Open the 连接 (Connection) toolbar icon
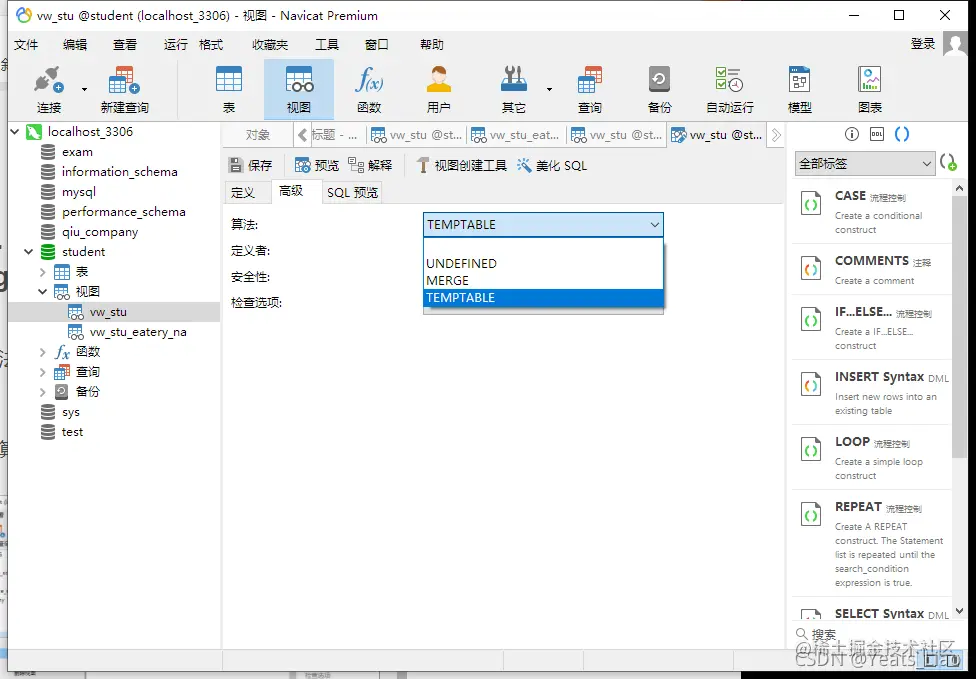 pos(49,90)
